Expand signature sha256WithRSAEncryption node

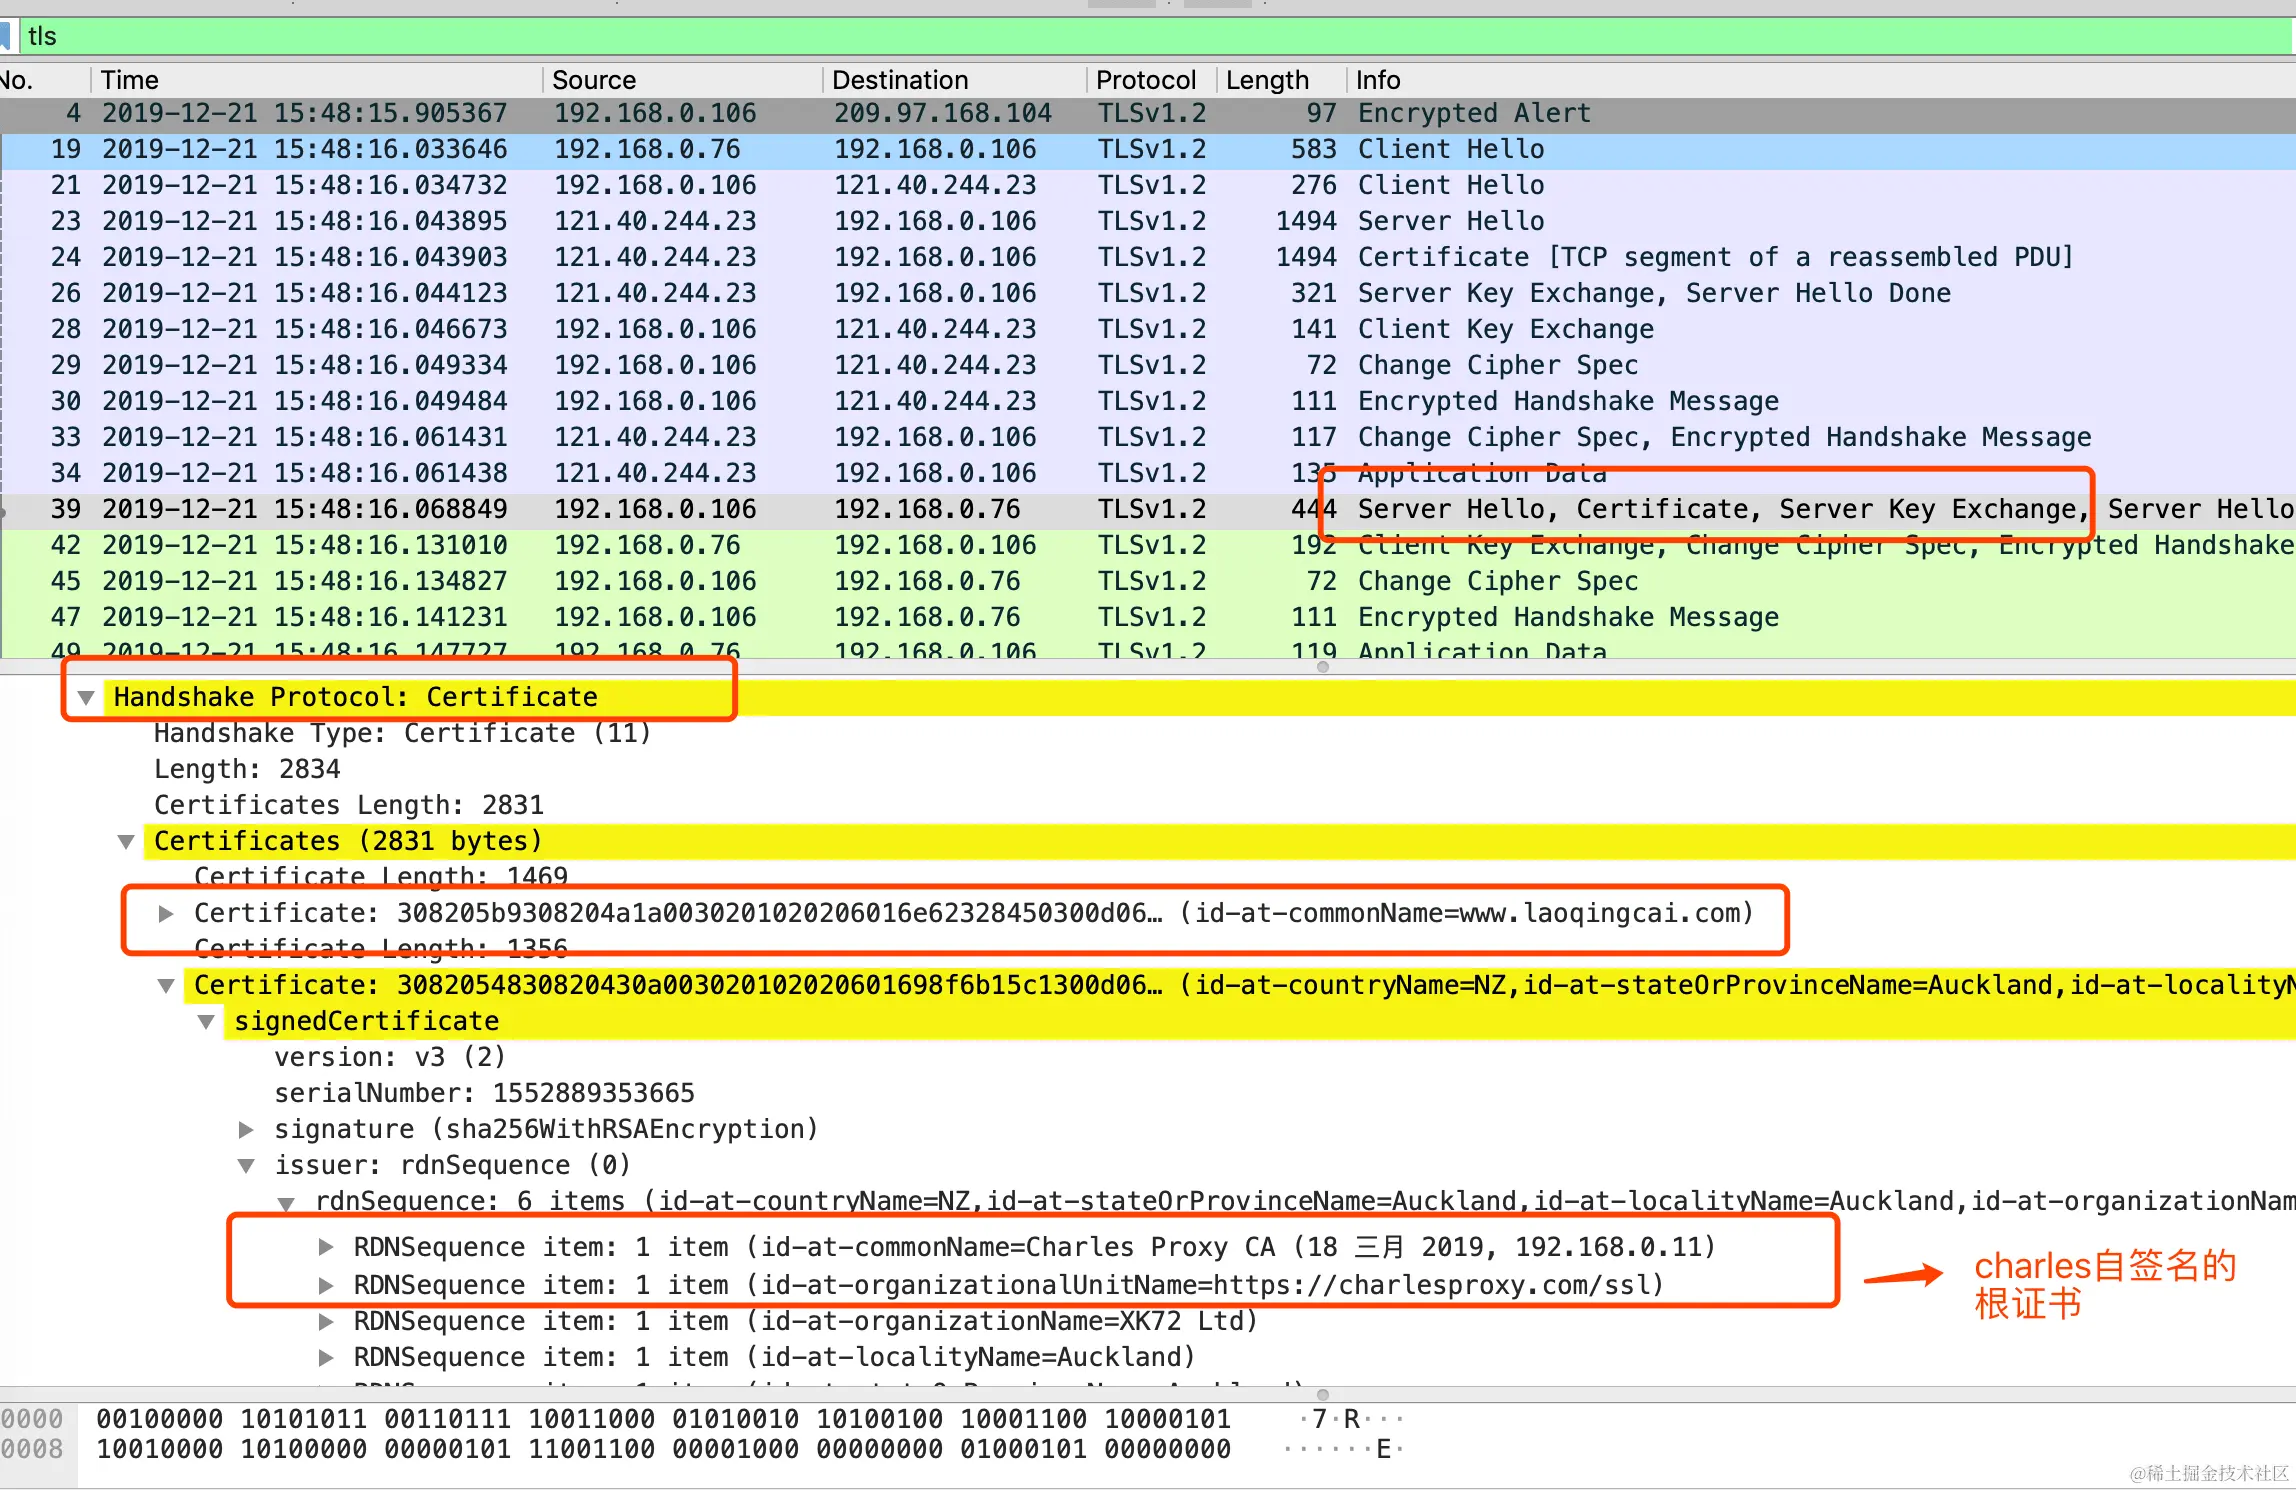tap(246, 1129)
